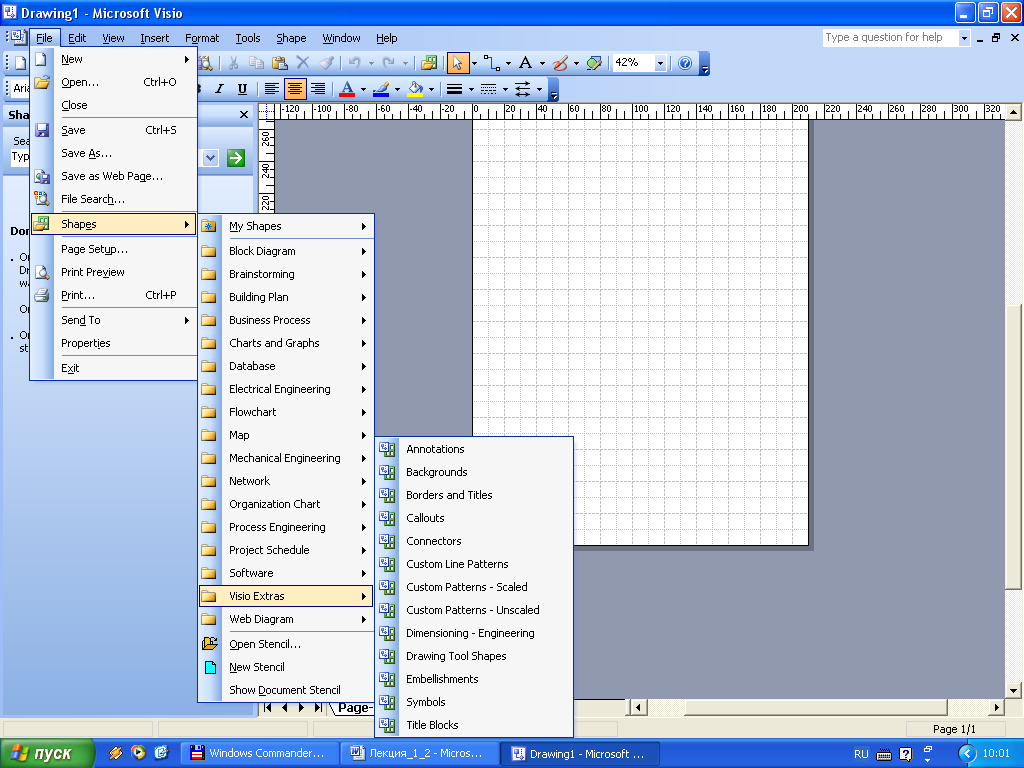Expand the connector tool dropdown arrow

pos(508,63)
